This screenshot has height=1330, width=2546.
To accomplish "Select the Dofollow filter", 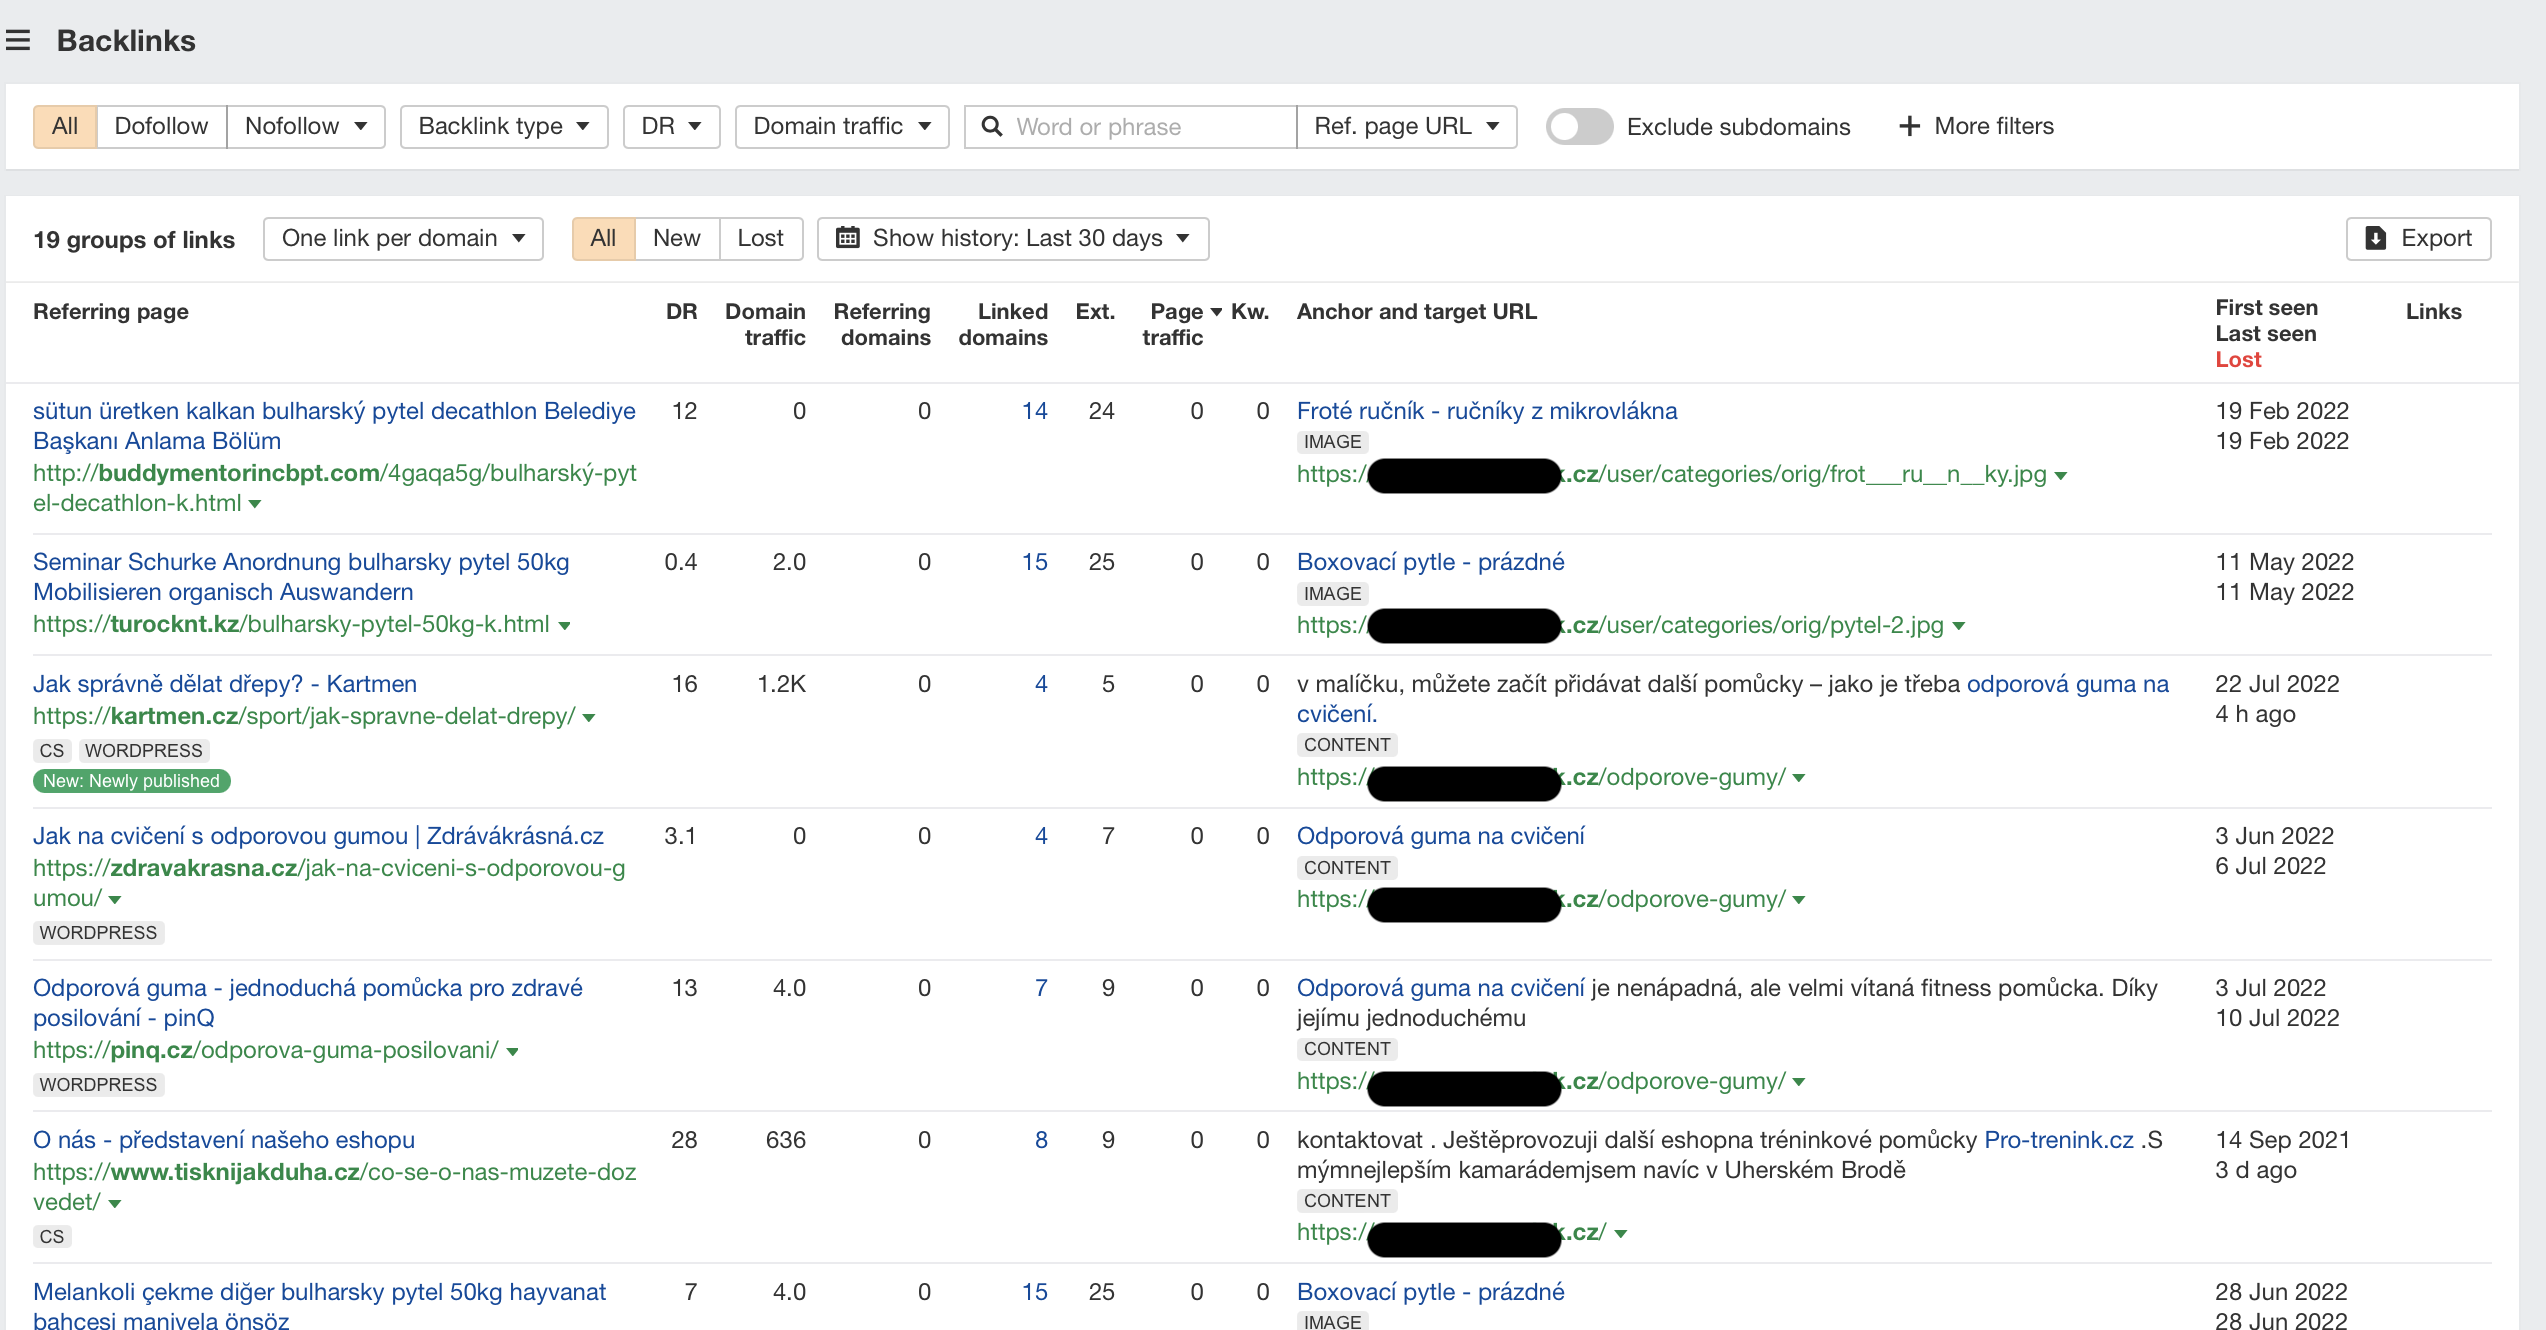I will pyautogui.click(x=161, y=127).
